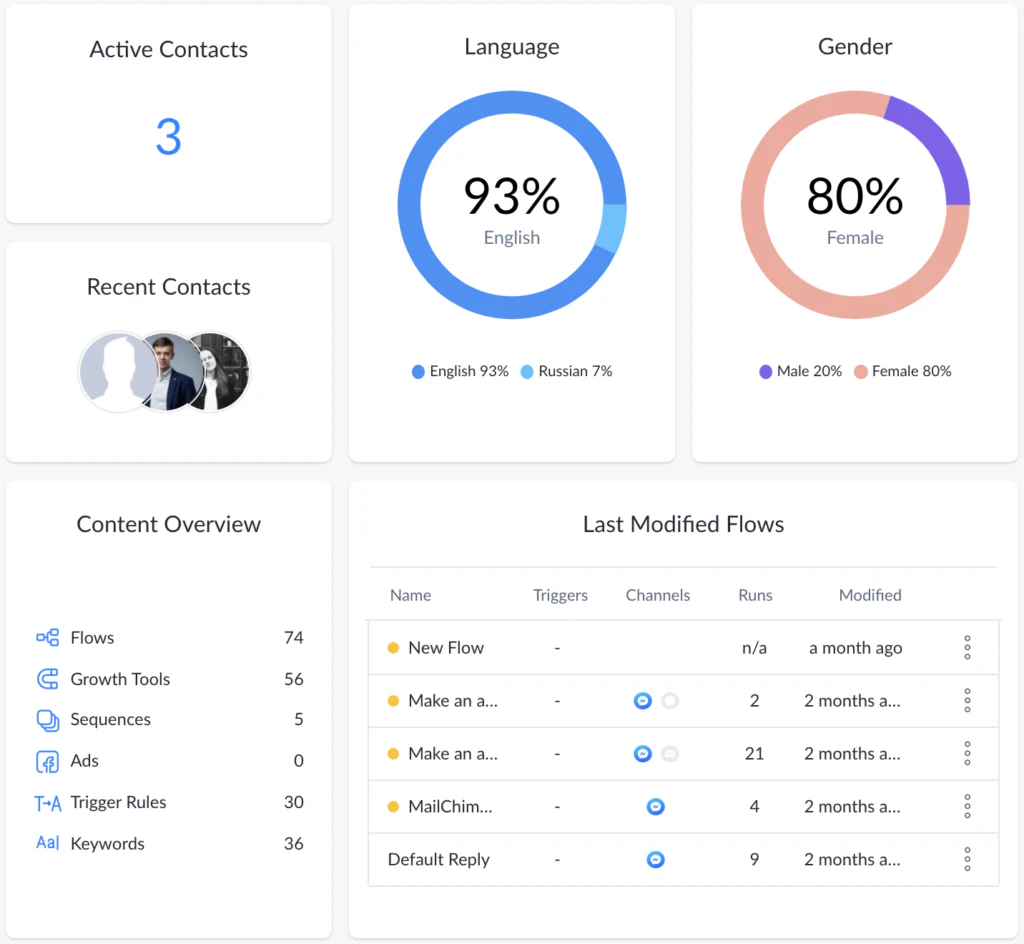
Task: Open options menu for New Flow row
Action: tap(967, 648)
